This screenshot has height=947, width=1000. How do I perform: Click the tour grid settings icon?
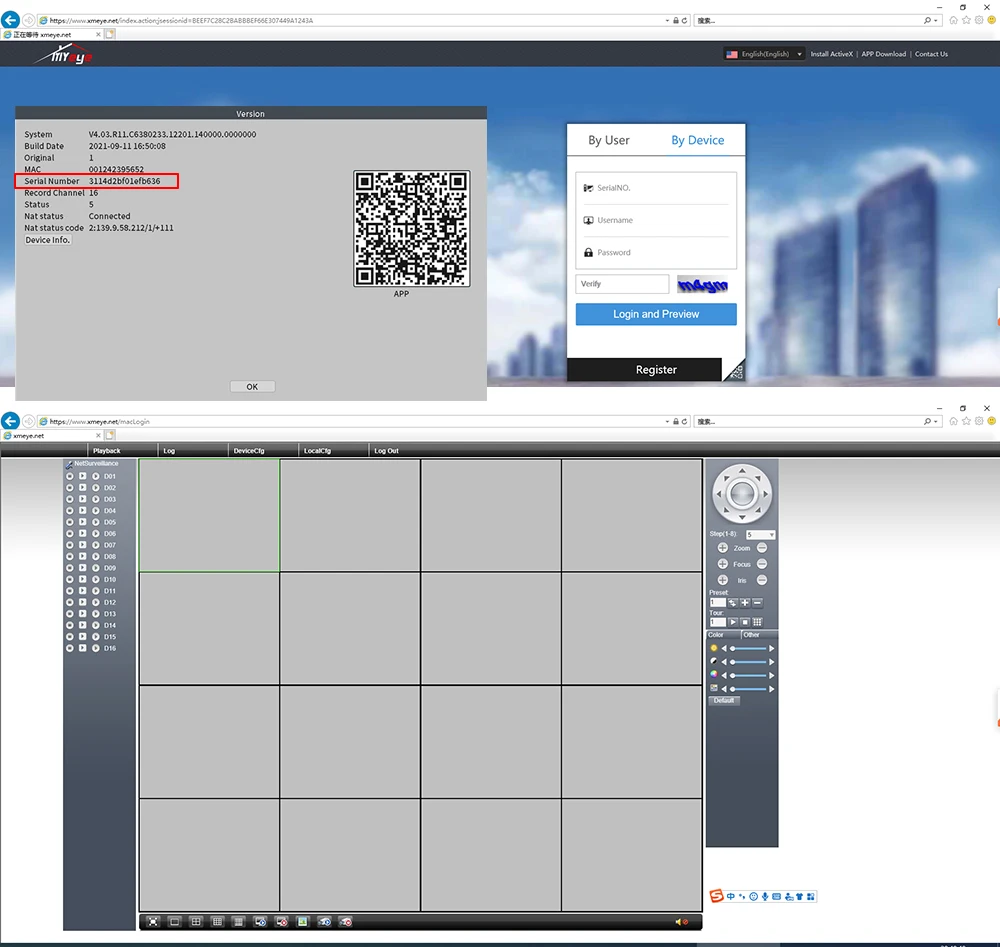tap(757, 622)
